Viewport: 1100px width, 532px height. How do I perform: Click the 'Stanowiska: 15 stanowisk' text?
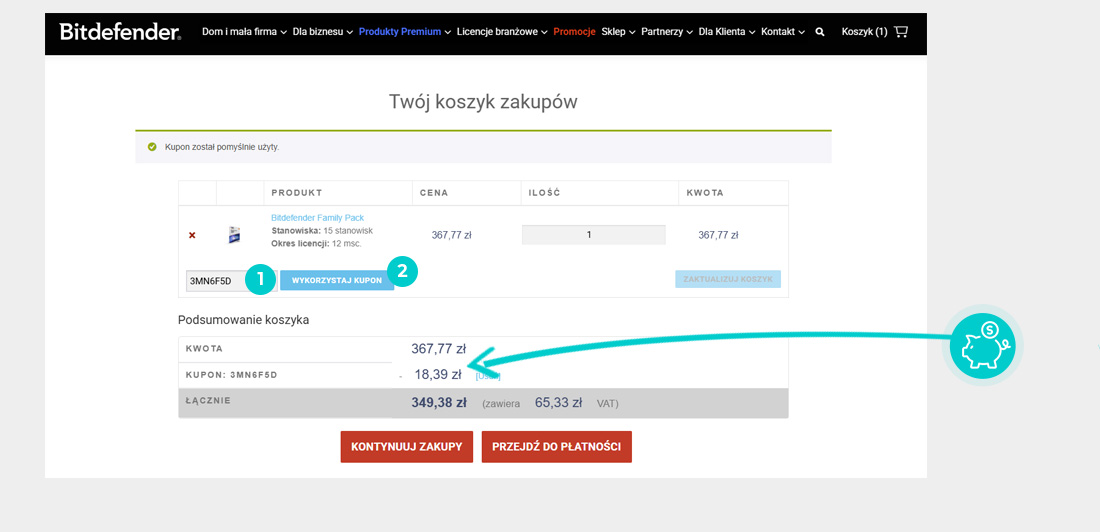(321, 231)
